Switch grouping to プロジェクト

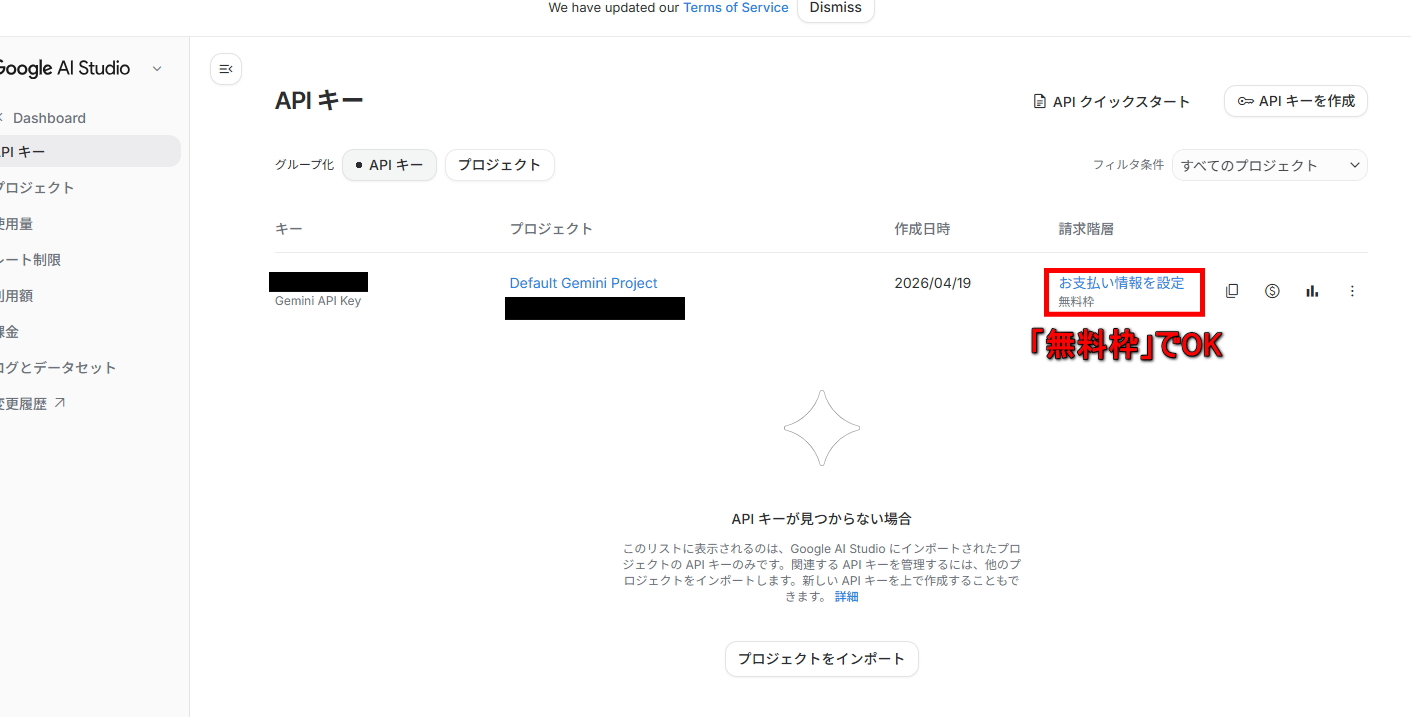point(499,165)
